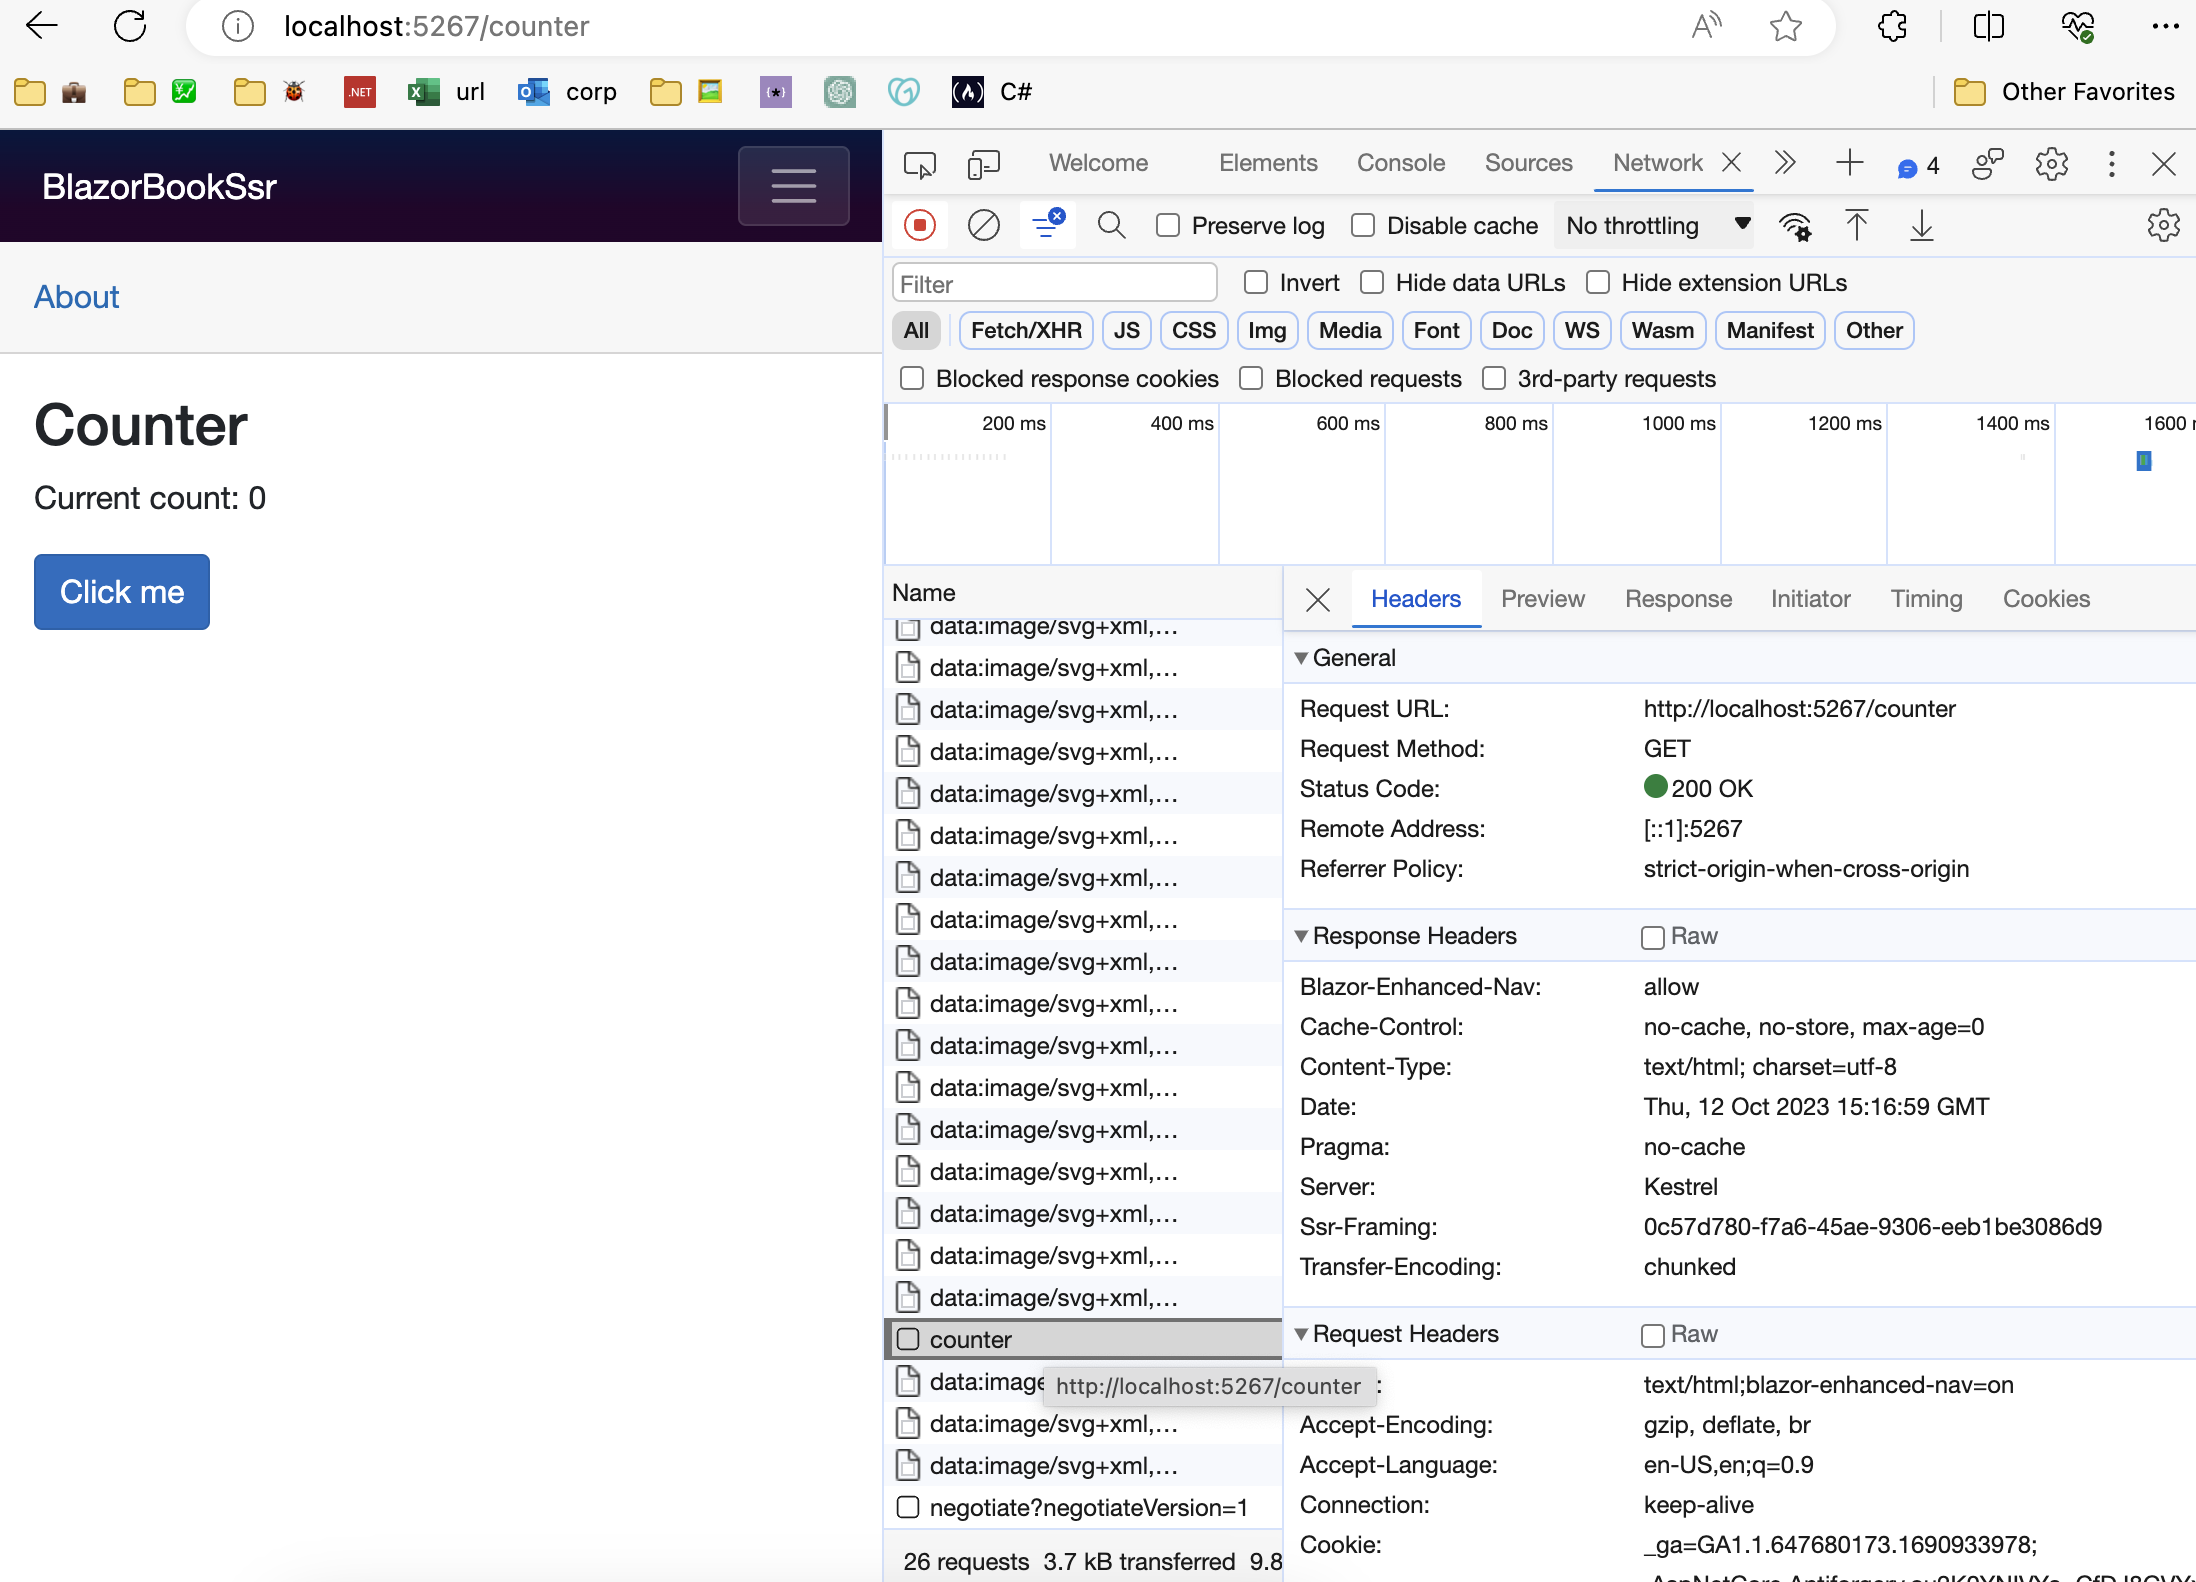The height and width of the screenshot is (1582, 2196).
Task: Collapse the Response Headers section
Action: coord(1301,936)
